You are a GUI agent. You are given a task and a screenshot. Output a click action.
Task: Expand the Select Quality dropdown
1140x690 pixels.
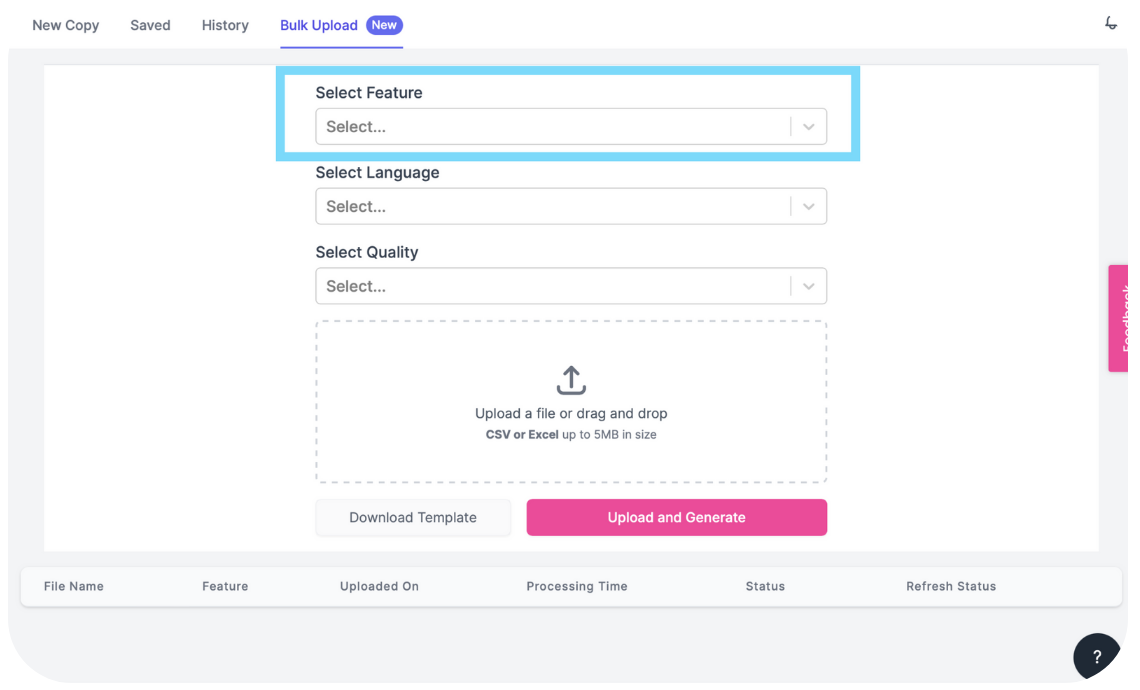click(571, 286)
